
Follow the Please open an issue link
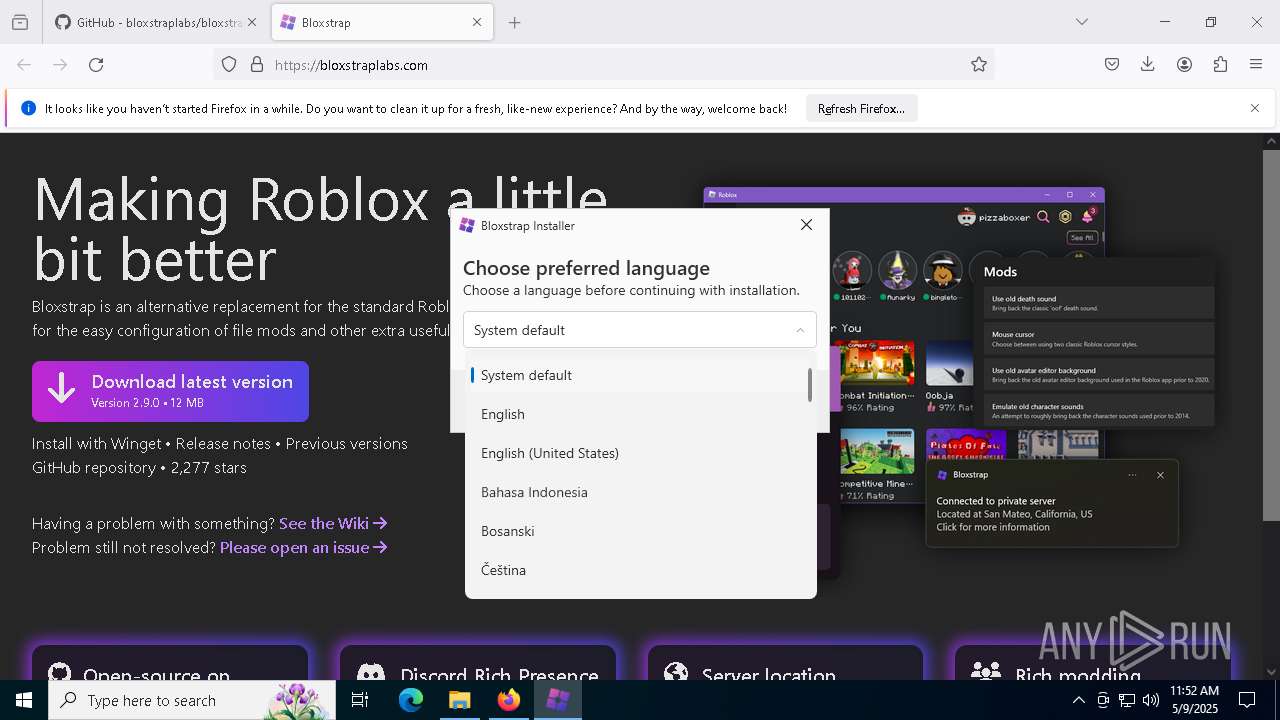click(304, 547)
